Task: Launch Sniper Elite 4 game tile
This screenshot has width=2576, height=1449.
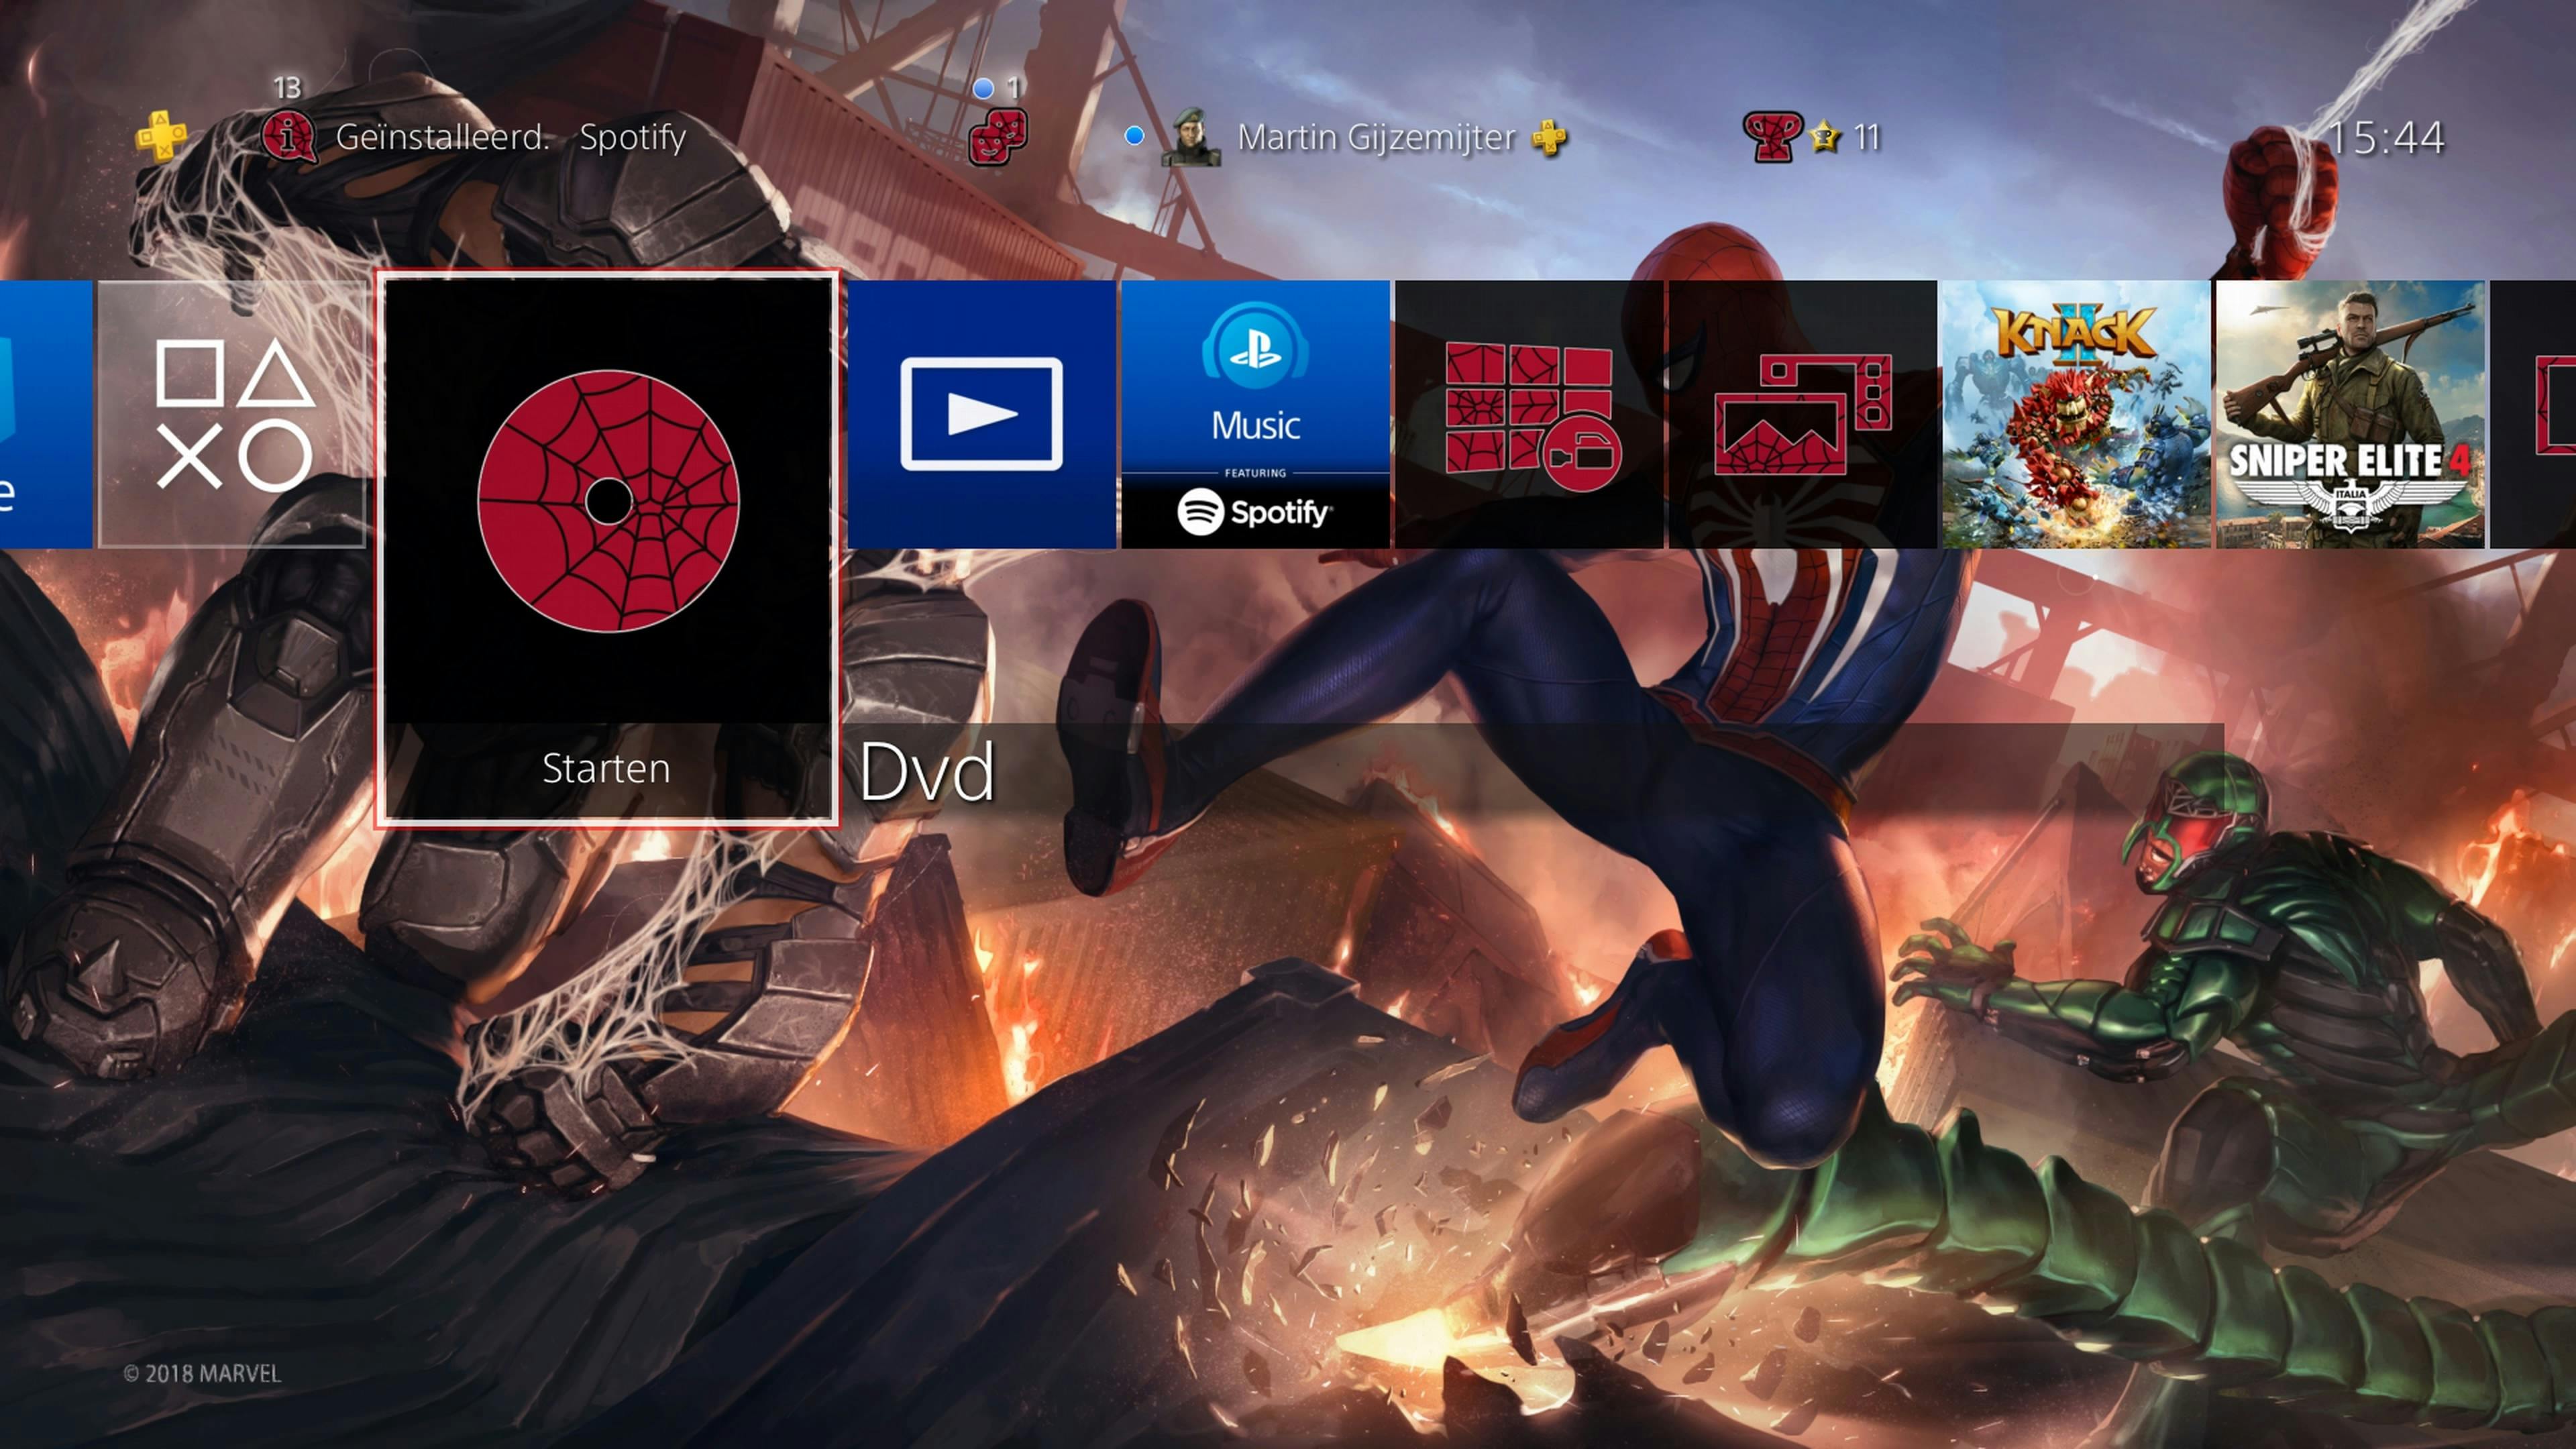Action: point(2350,414)
